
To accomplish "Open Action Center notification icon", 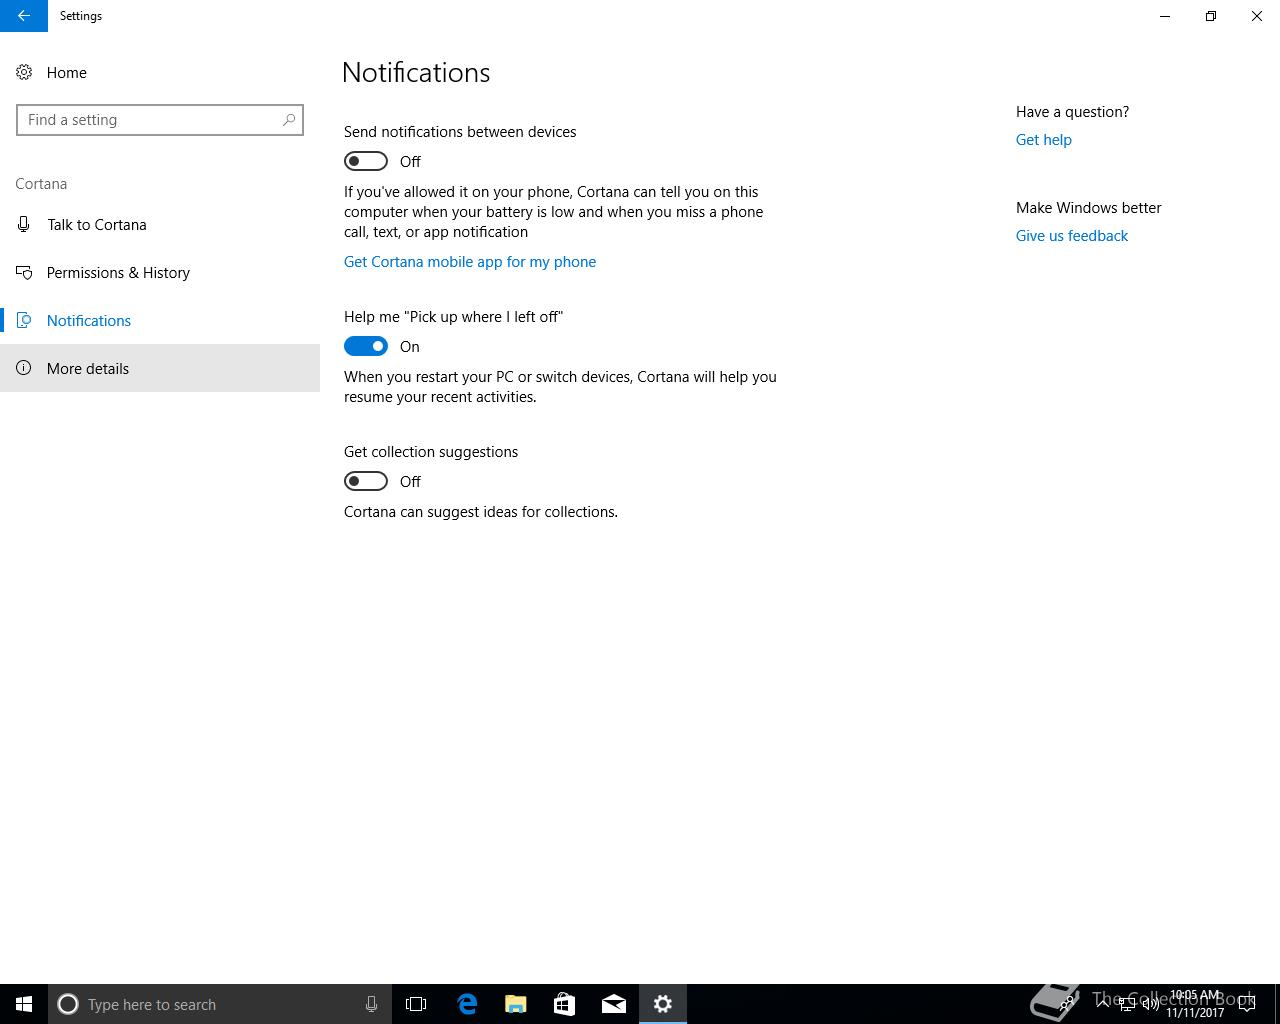I will [1247, 1004].
